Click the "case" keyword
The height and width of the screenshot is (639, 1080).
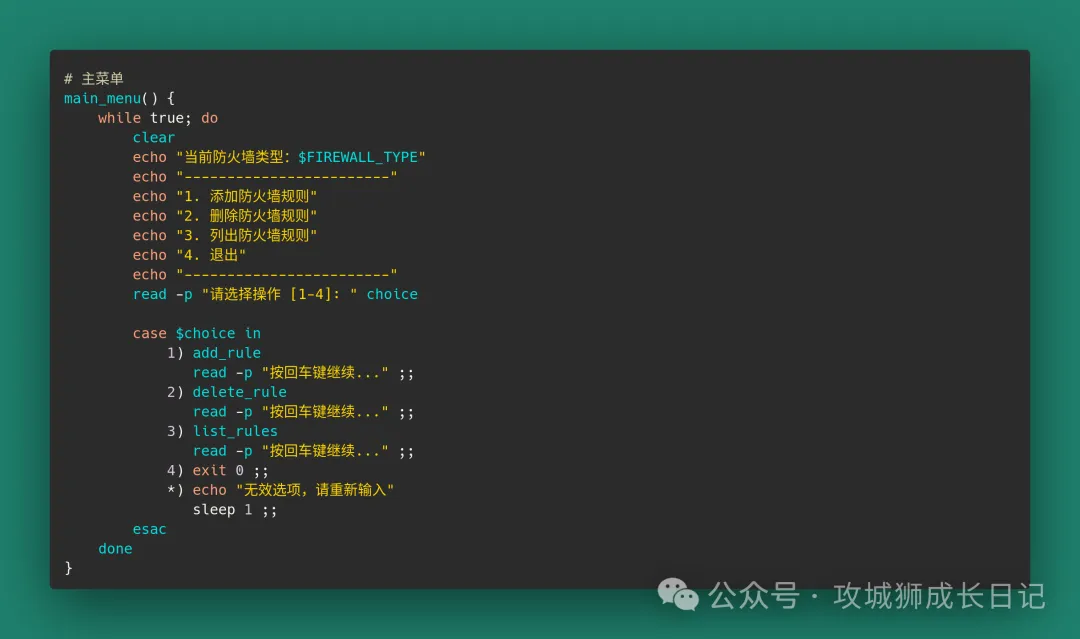click(149, 333)
